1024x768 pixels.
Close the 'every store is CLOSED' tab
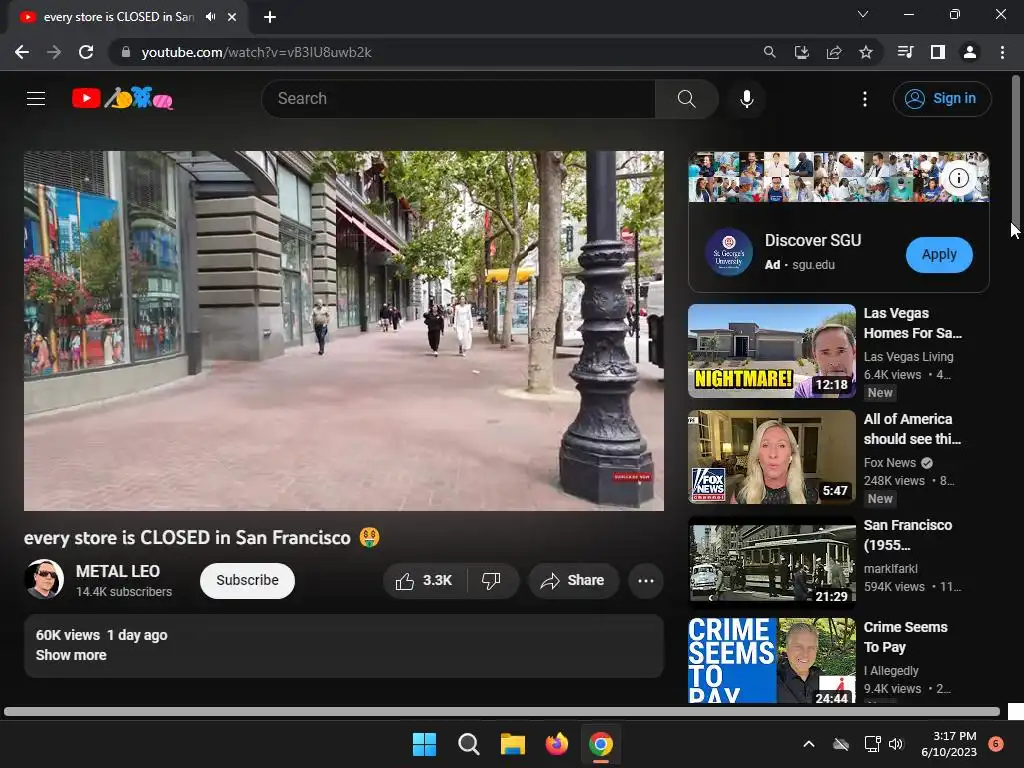232,17
